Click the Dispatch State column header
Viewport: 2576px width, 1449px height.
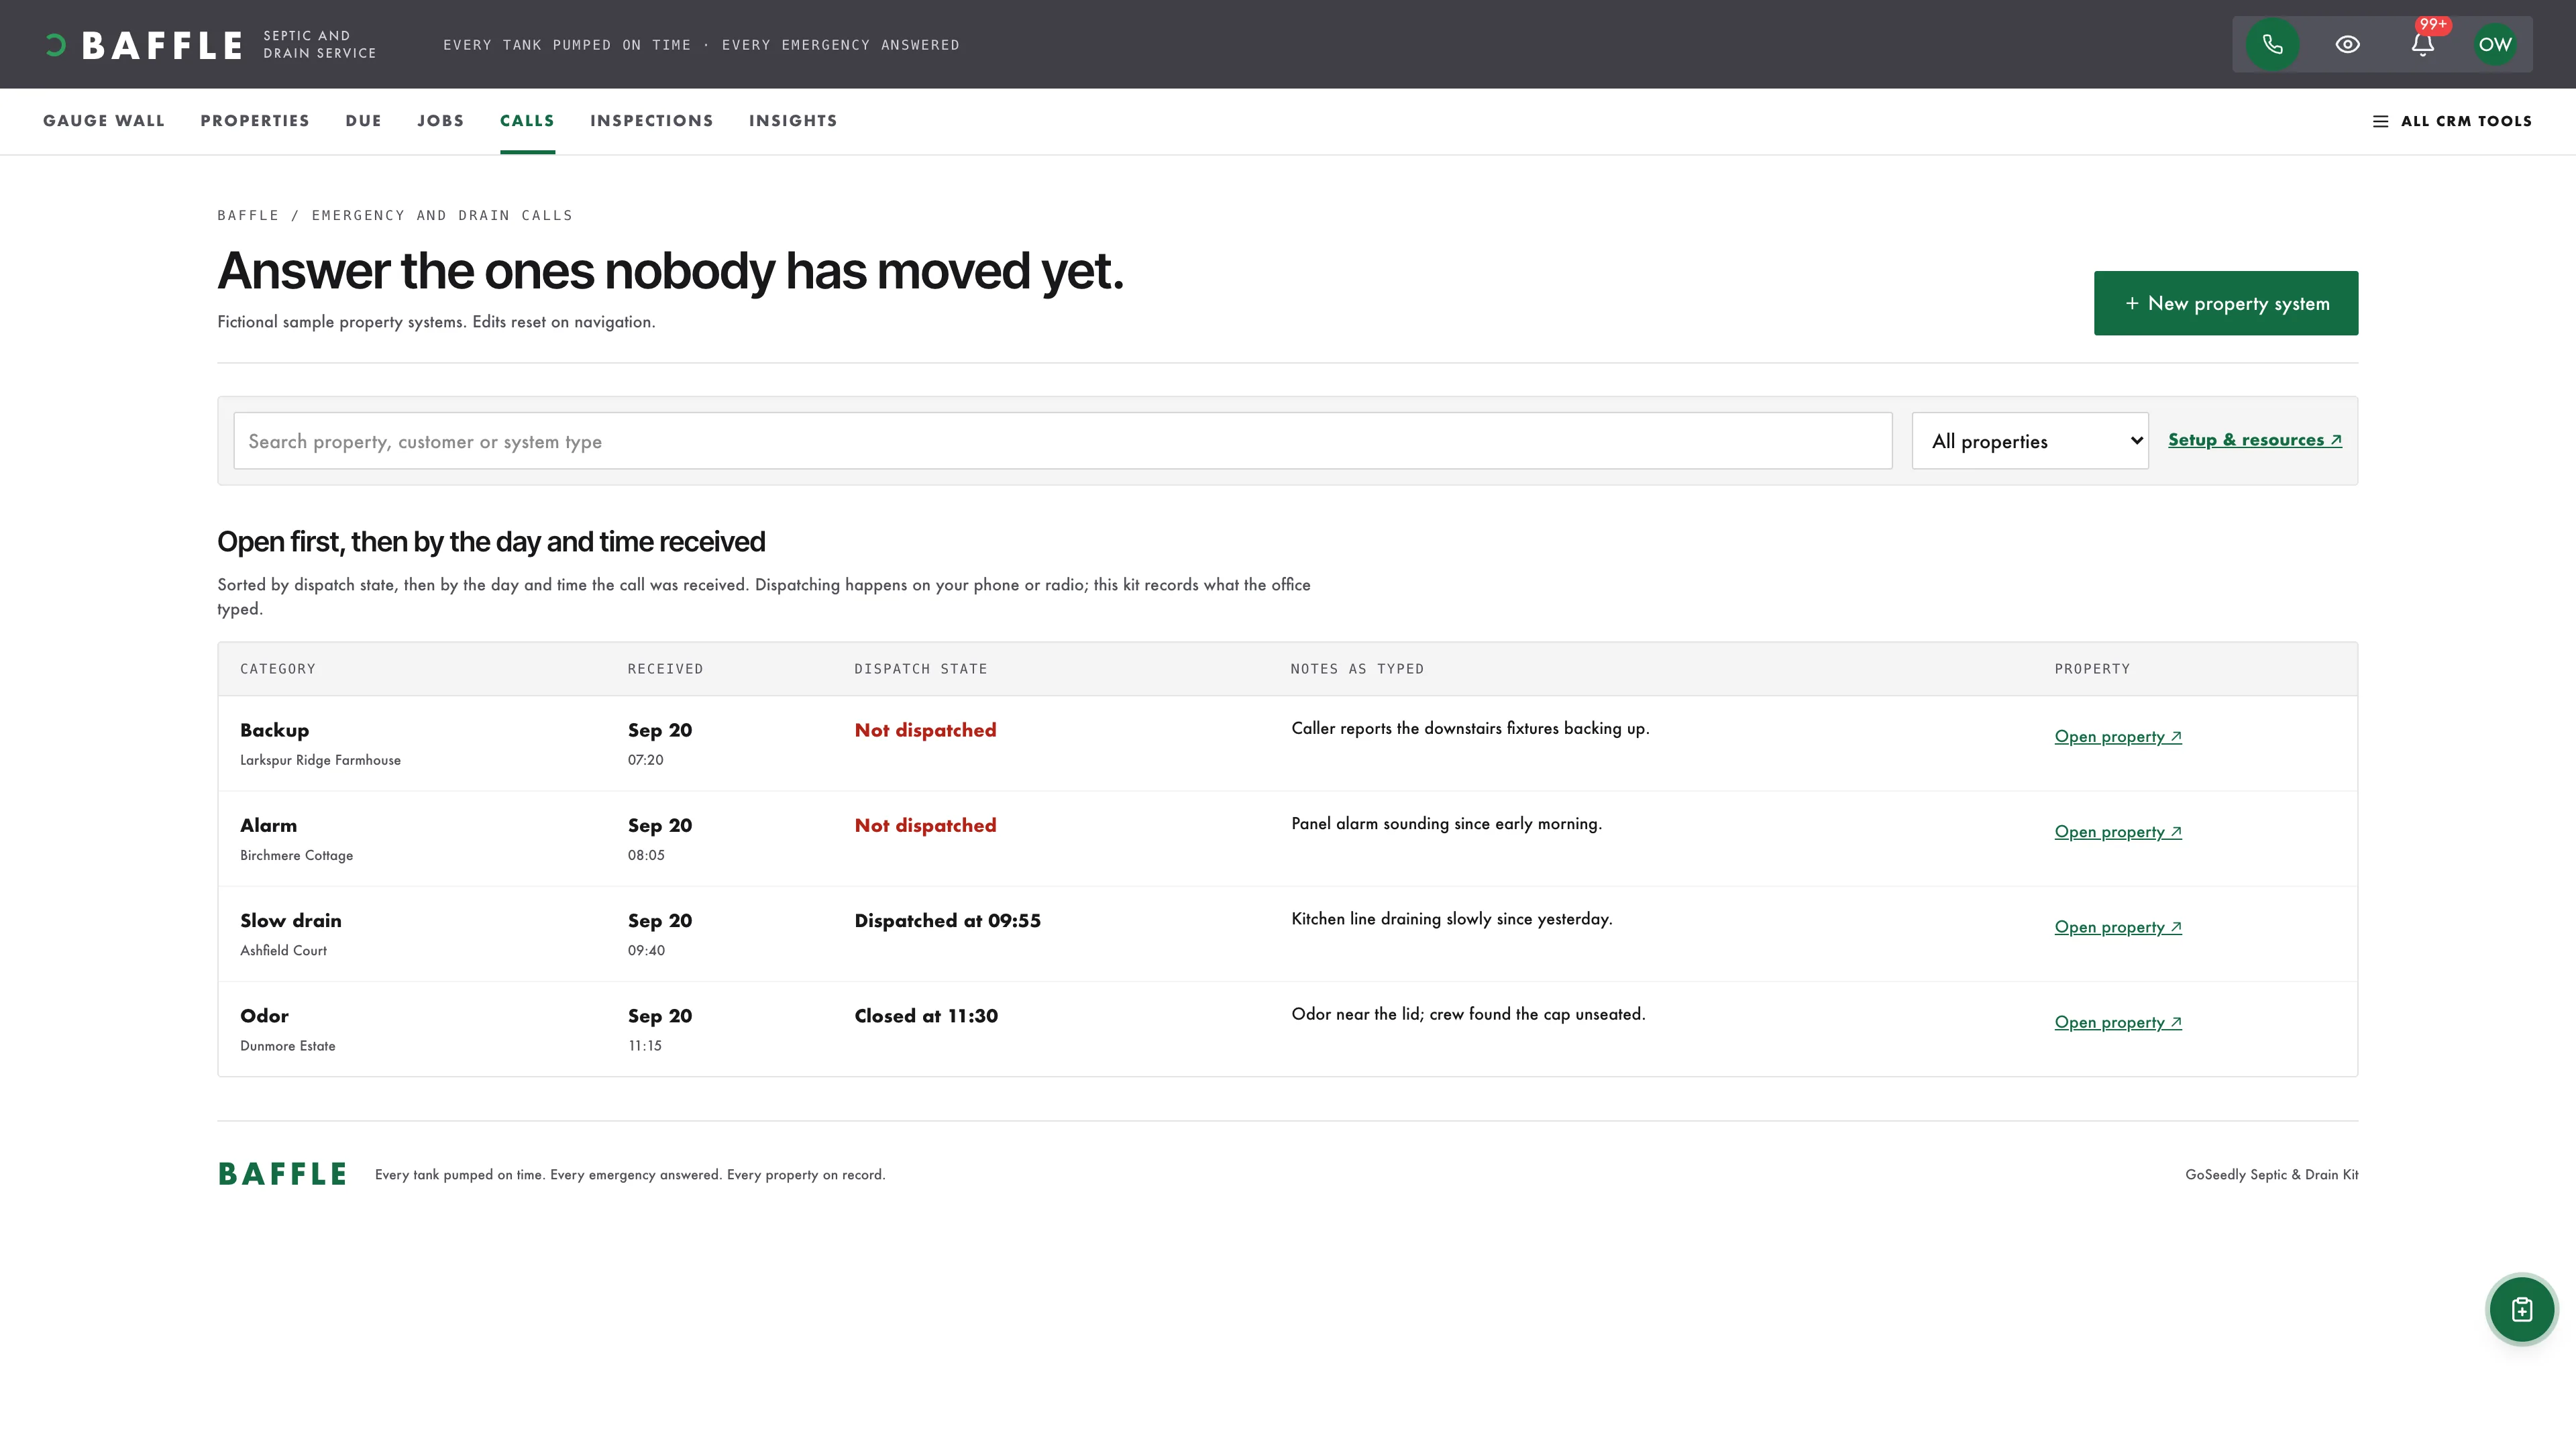pos(921,669)
